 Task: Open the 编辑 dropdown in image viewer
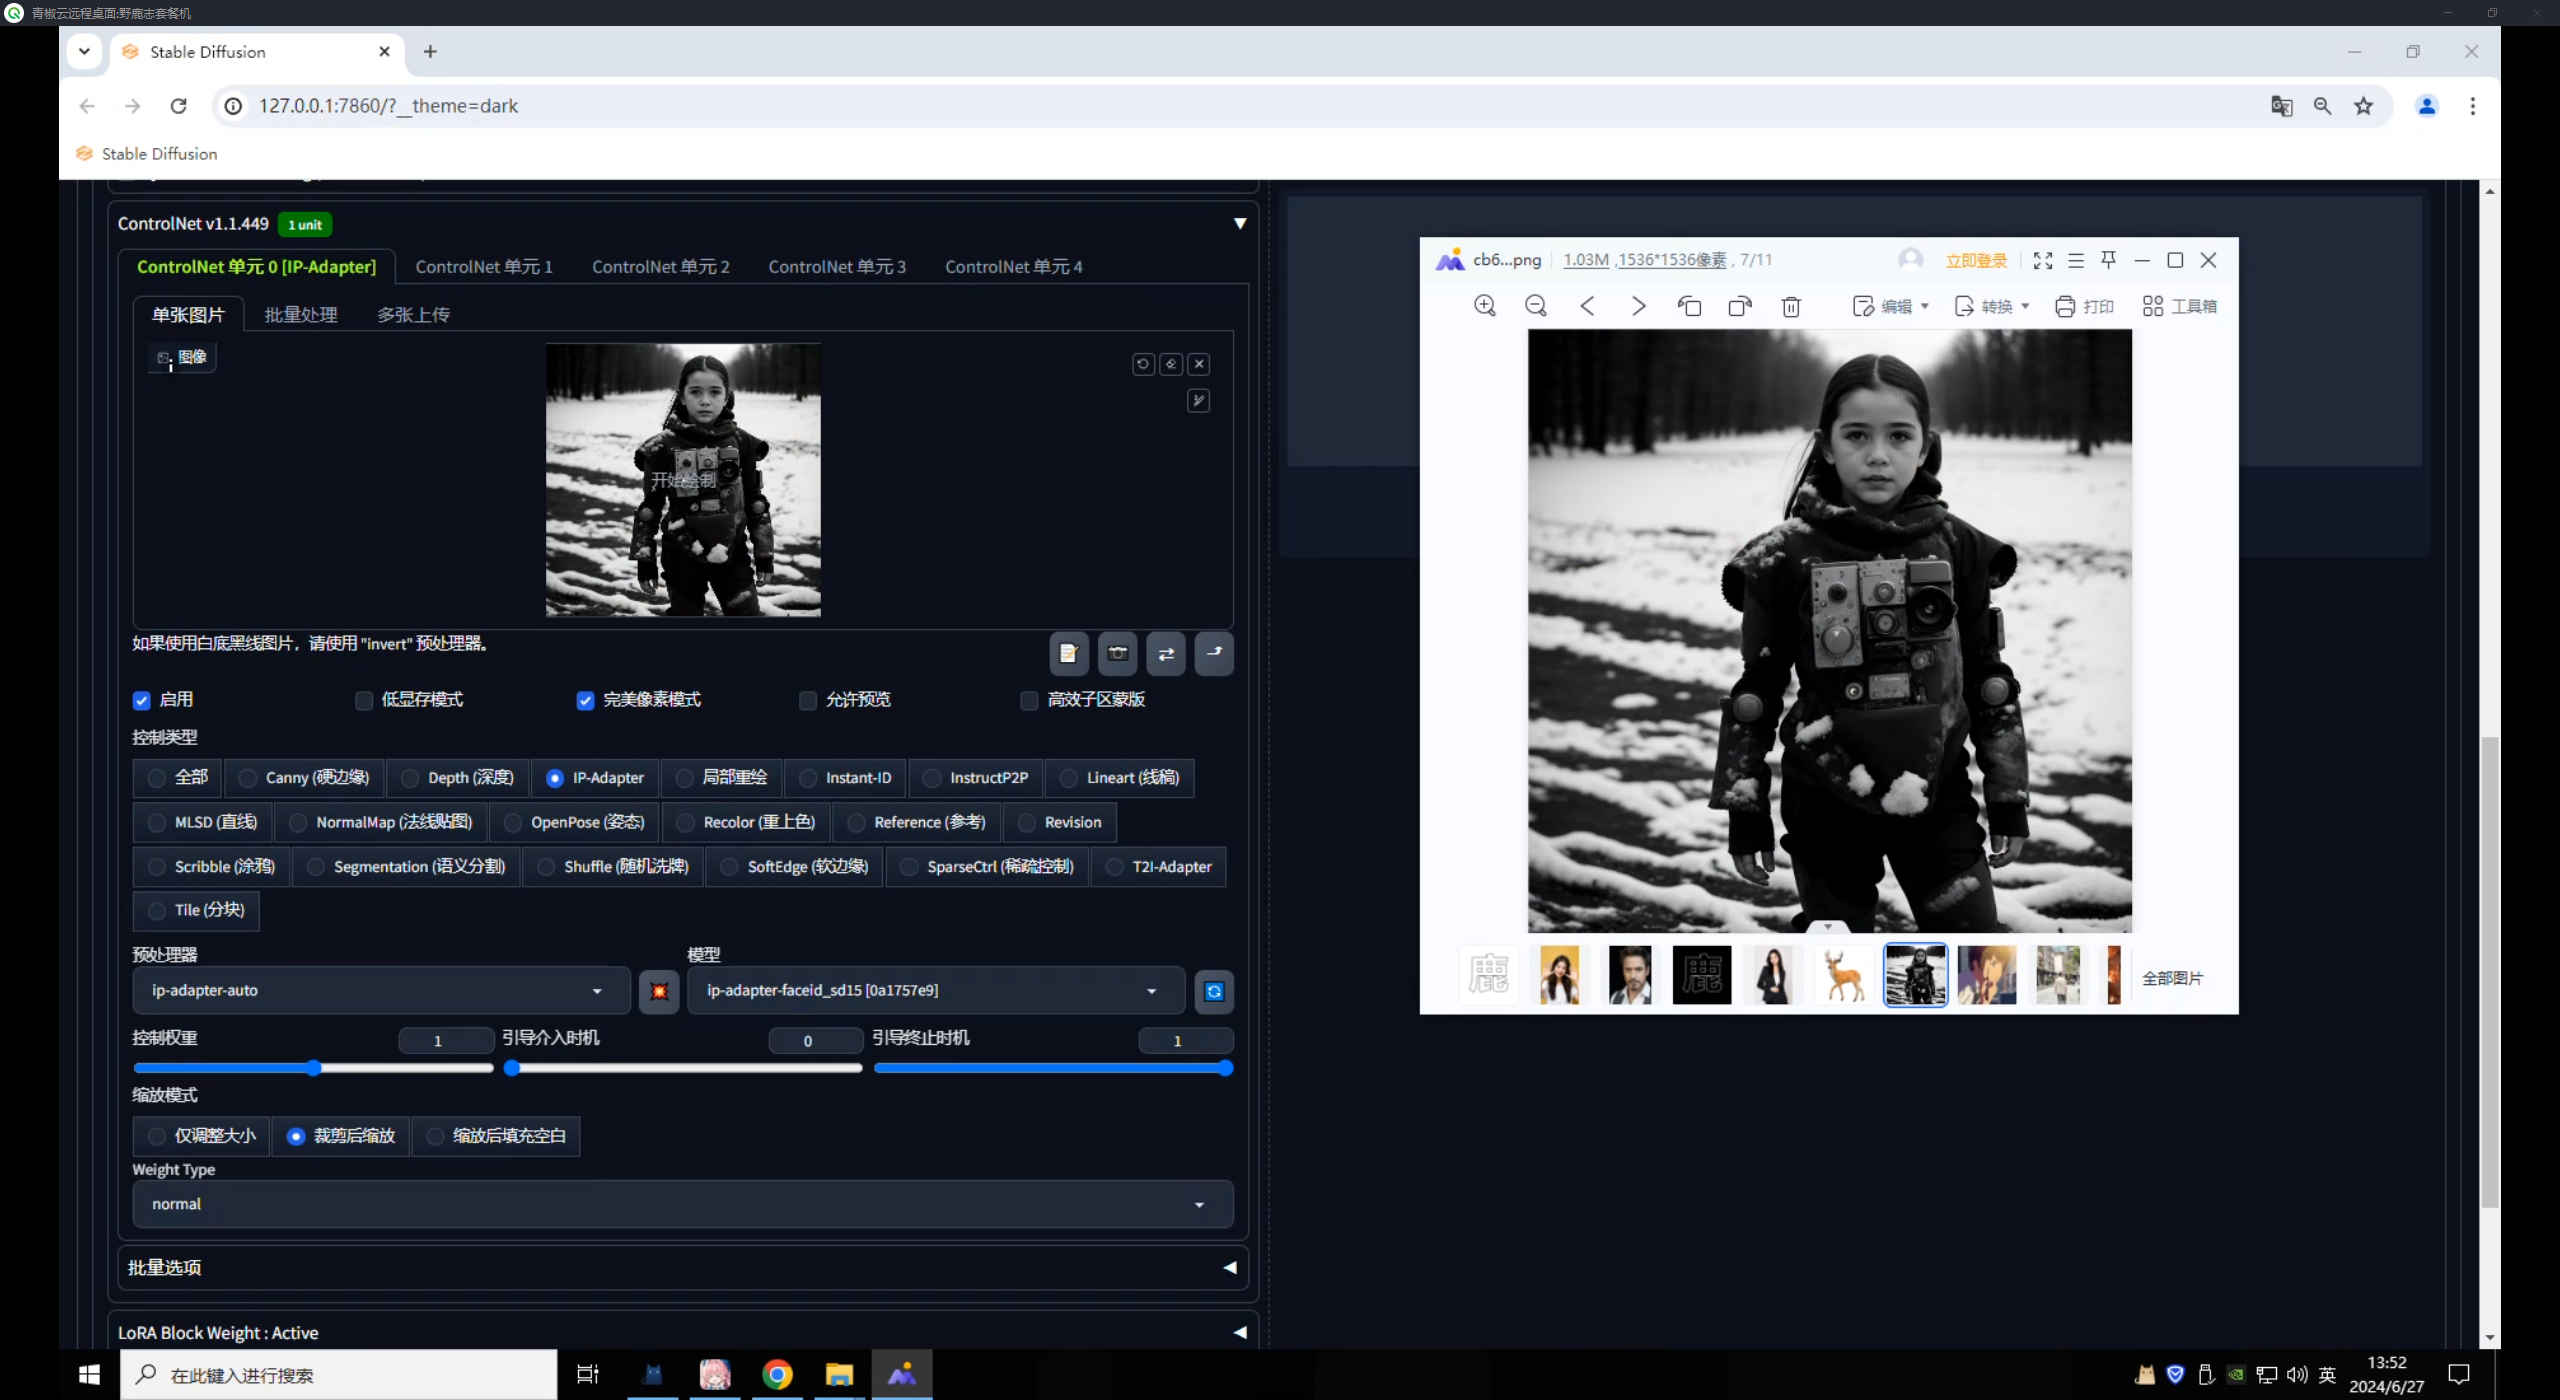(1891, 306)
